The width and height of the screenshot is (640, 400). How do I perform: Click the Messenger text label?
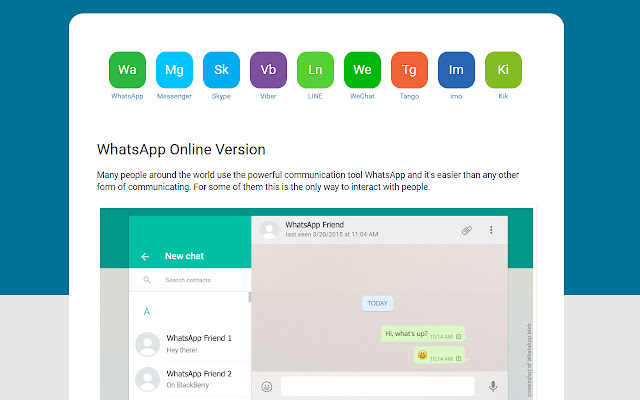(174, 96)
